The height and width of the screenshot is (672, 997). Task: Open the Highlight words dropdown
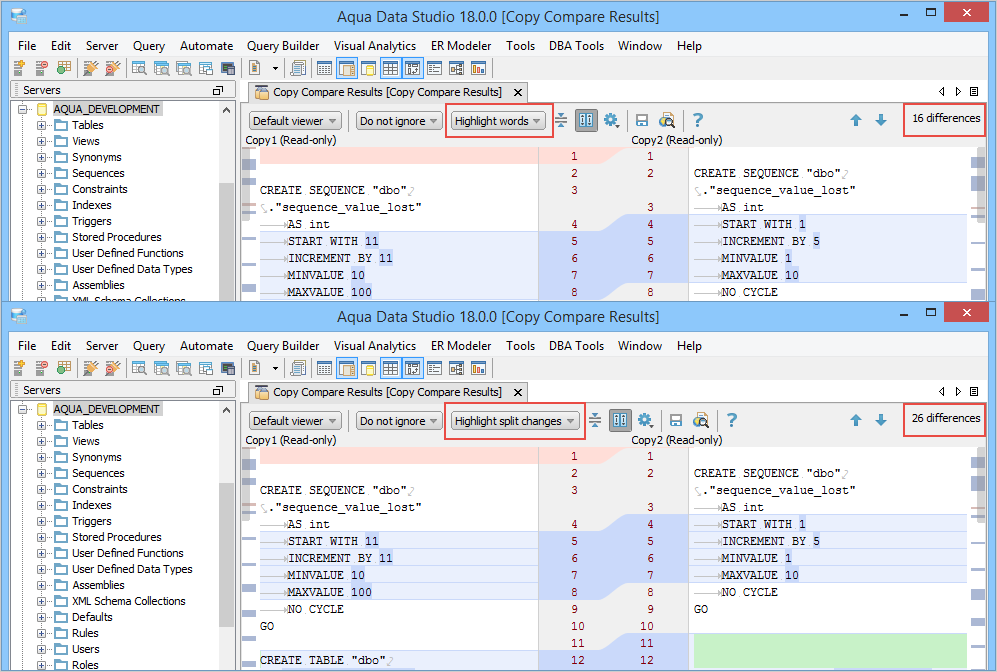tap(498, 121)
